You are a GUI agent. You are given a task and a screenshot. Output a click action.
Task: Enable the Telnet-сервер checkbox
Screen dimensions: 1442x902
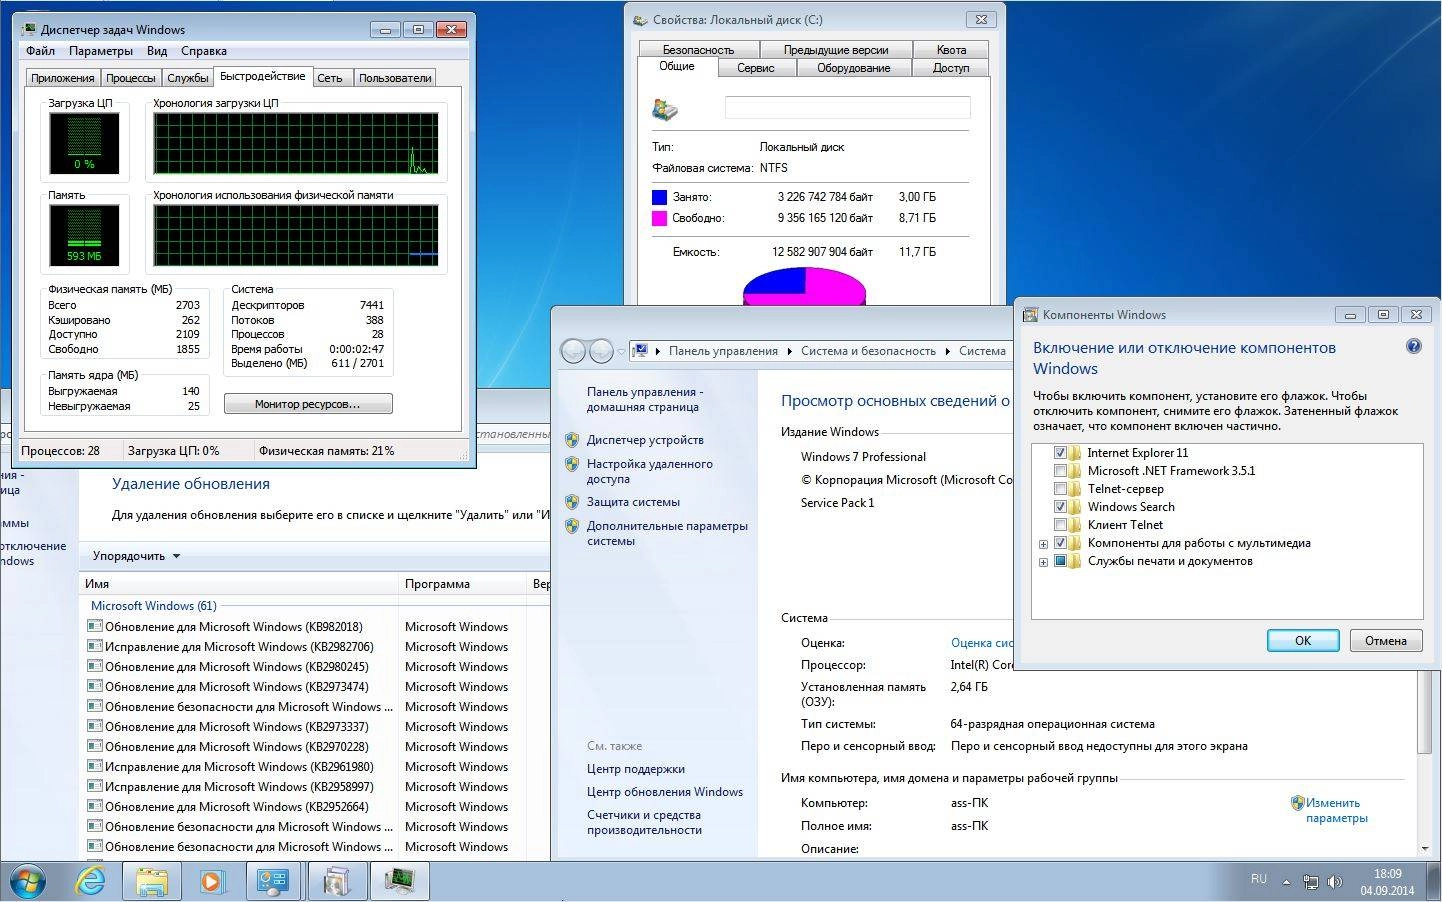1060,489
